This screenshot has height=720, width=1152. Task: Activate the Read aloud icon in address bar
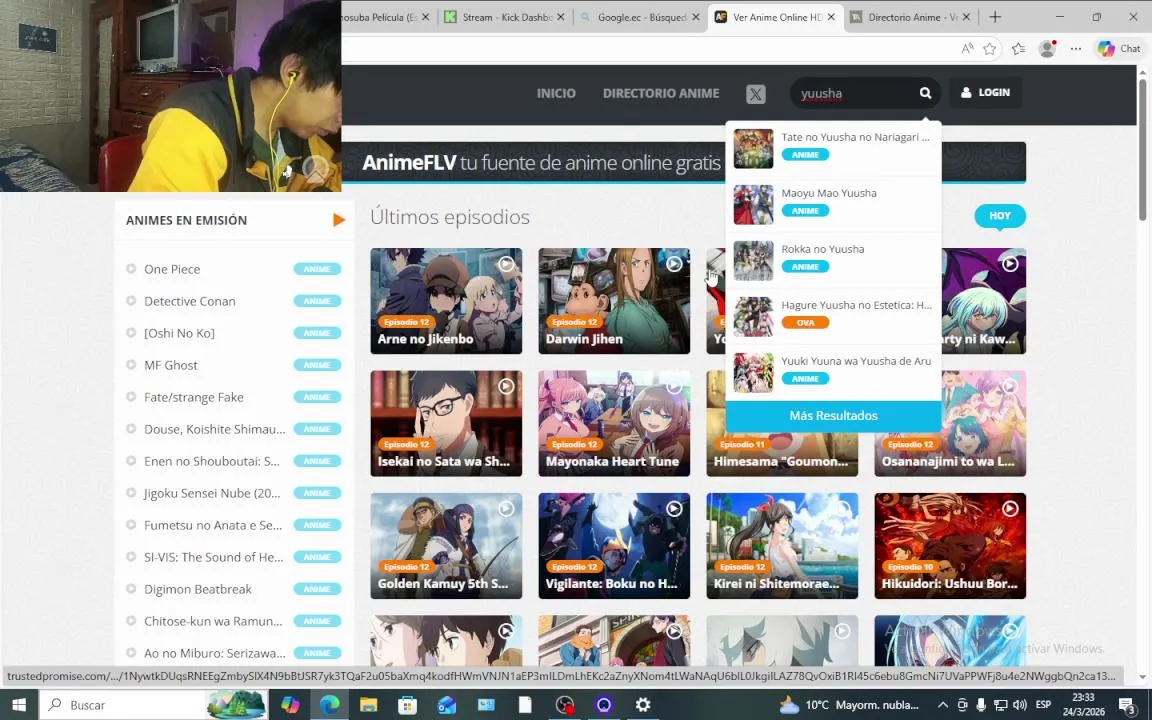tap(967, 48)
